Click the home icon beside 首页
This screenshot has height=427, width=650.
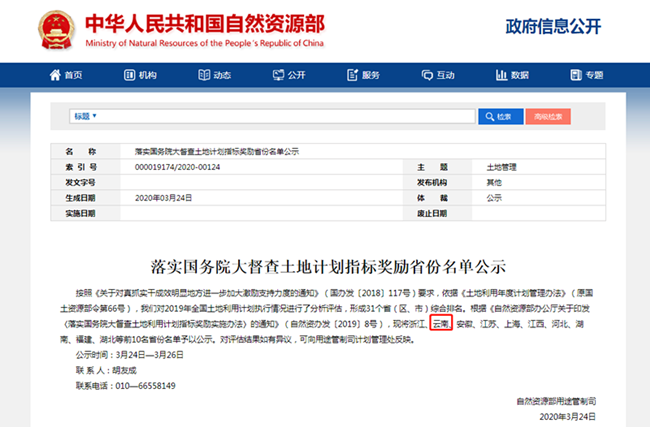[x=56, y=76]
